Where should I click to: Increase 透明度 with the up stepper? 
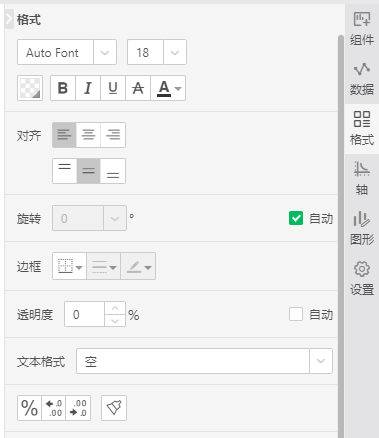[115, 308]
